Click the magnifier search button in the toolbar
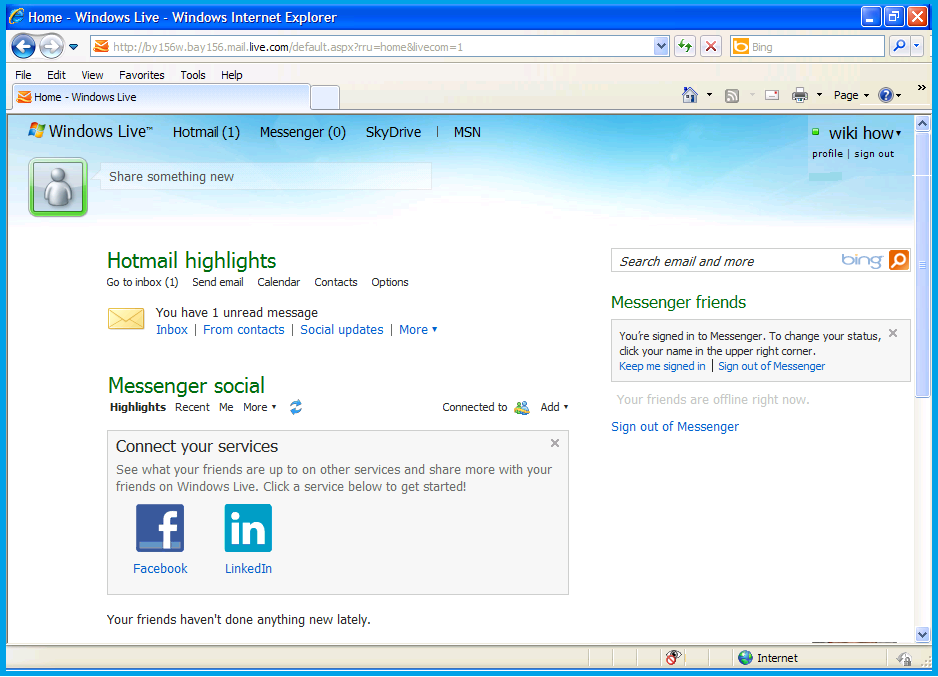The height and width of the screenshot is (677, 938). pyautogui.click(x=899, y=46)
